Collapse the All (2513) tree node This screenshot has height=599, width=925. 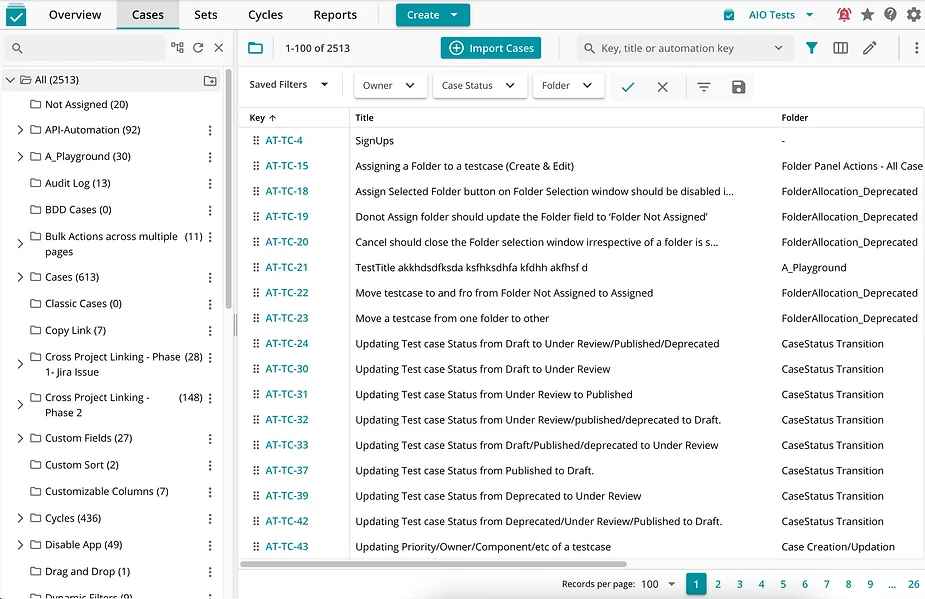10,79
